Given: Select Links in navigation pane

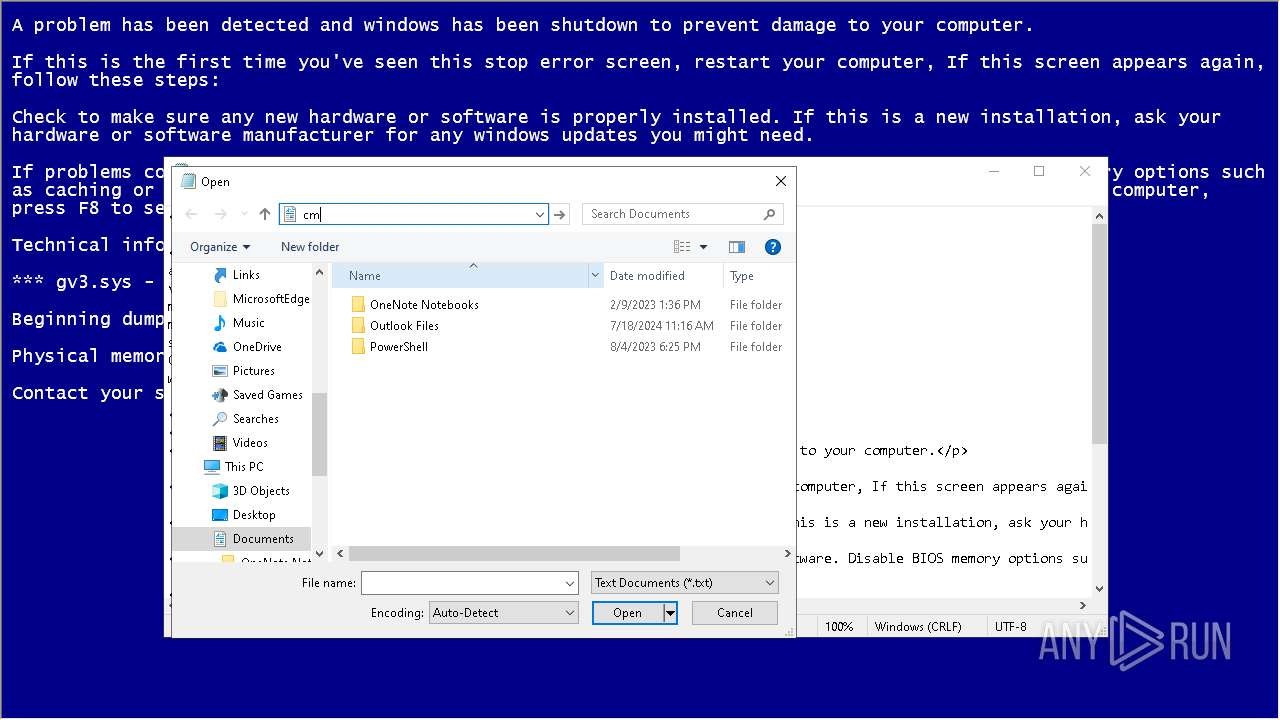Looking at the screenshot, I should [x=246, y=275].
